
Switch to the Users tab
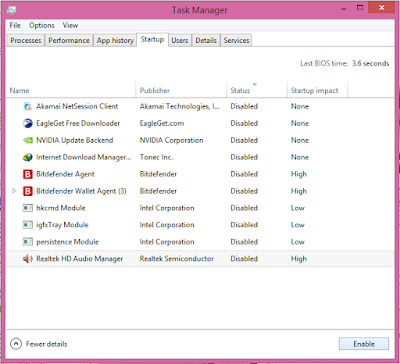(x=180, y=40)
